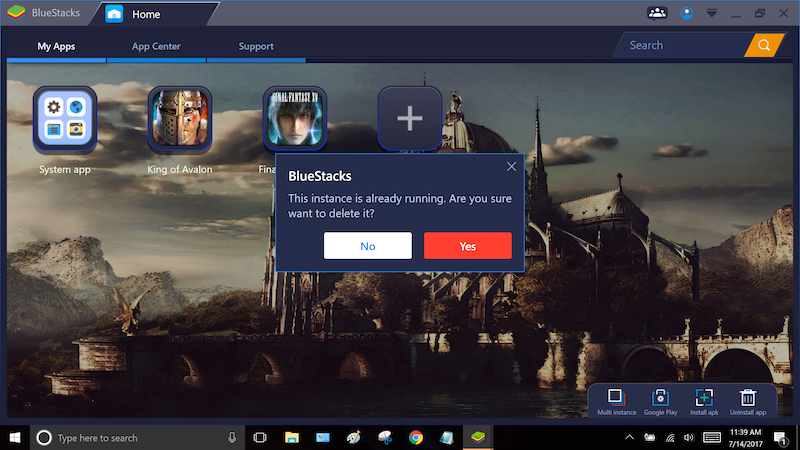Click the BlueStacks logo in title bar
800x450 pixels.
16,13
